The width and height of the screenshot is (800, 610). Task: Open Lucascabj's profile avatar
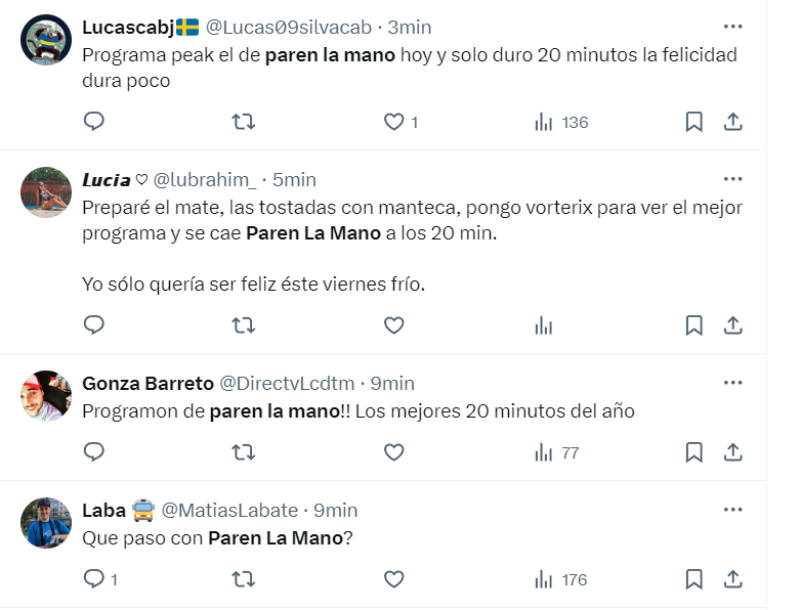coord(46,40)
